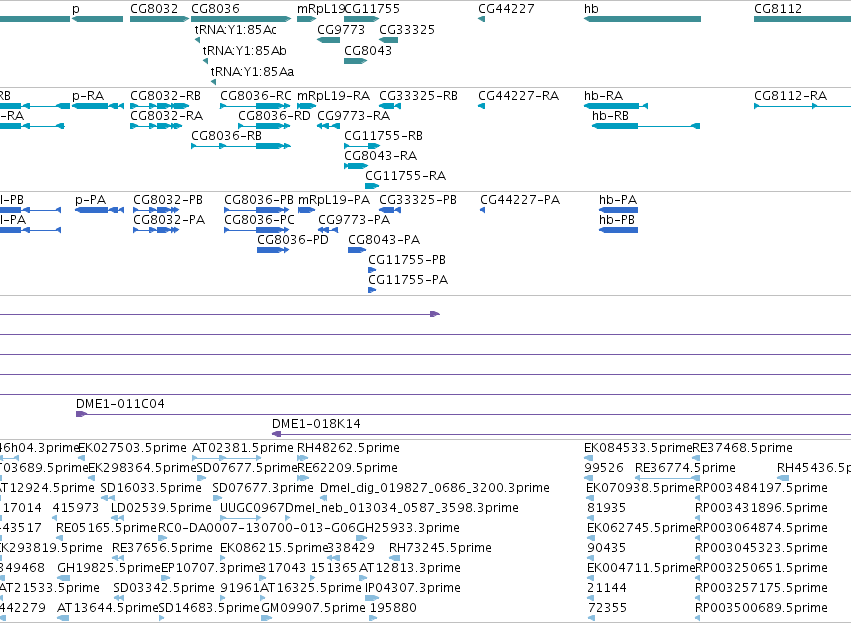Click the CG33325-PB protein label
This screenshot has width=851, height=623.
[418, 200]
